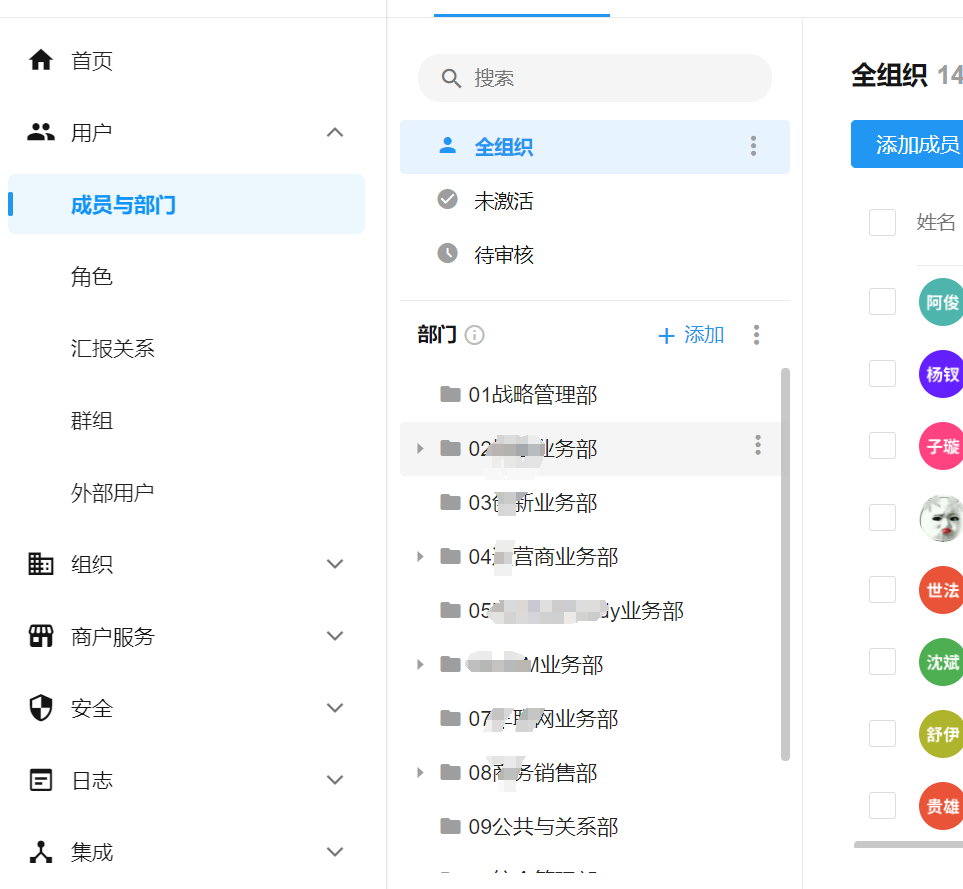Click the clock icon for 待审核

tap(448, 254)
